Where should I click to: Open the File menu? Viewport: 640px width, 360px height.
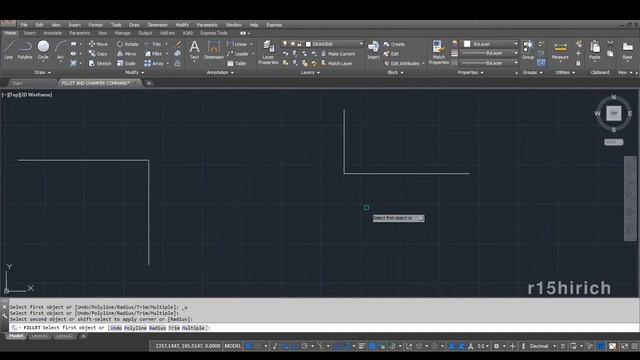(x=24, y=25)
